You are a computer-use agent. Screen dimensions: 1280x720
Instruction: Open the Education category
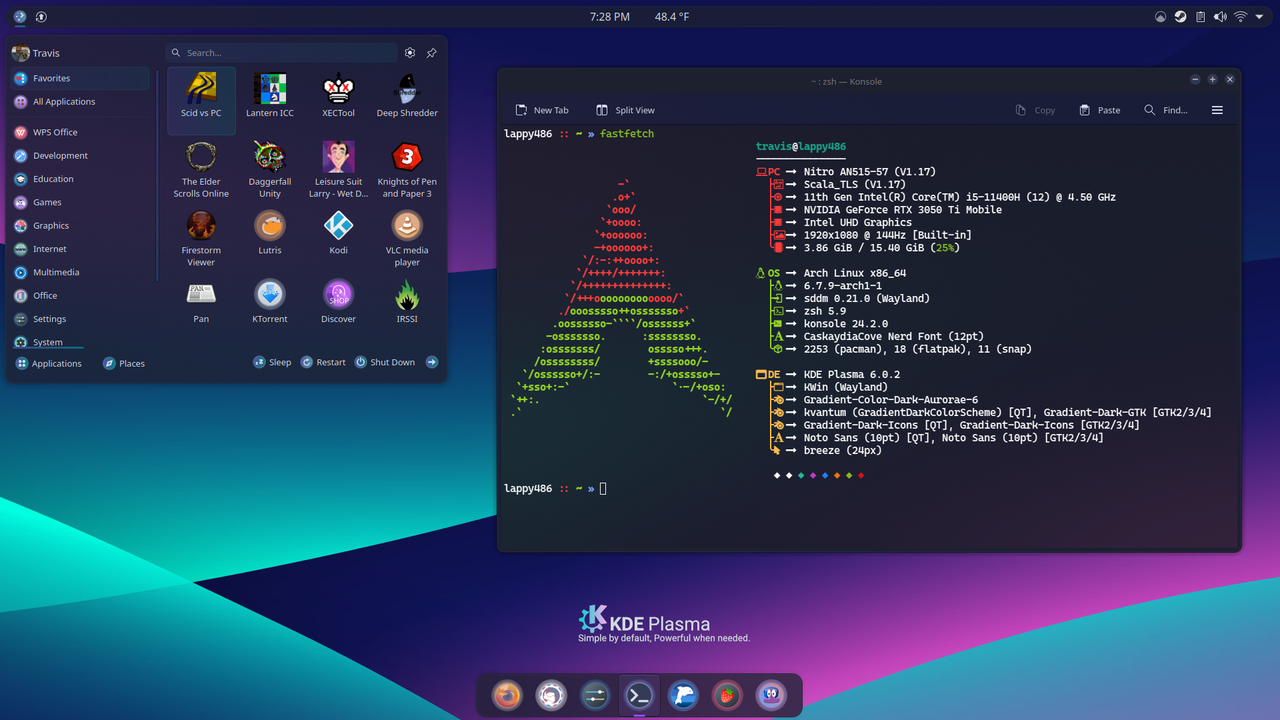80,179
